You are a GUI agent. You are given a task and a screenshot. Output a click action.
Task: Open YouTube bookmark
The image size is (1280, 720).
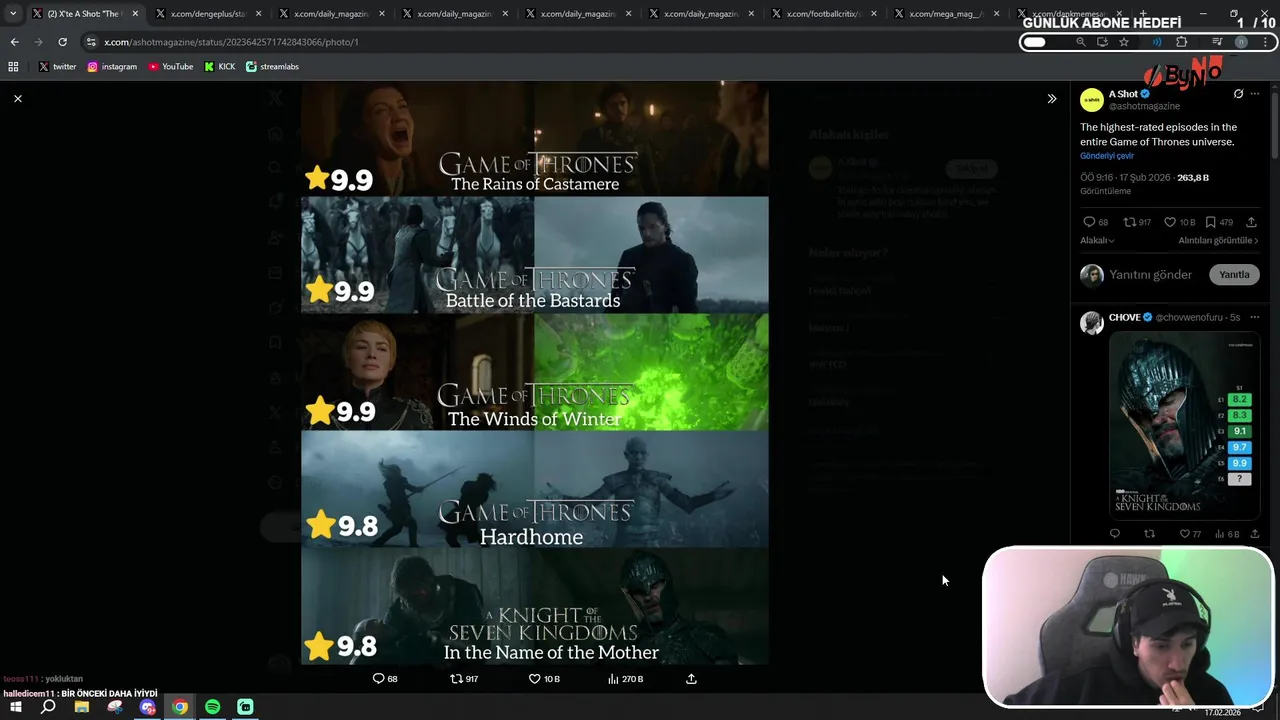tap(170, 66)
